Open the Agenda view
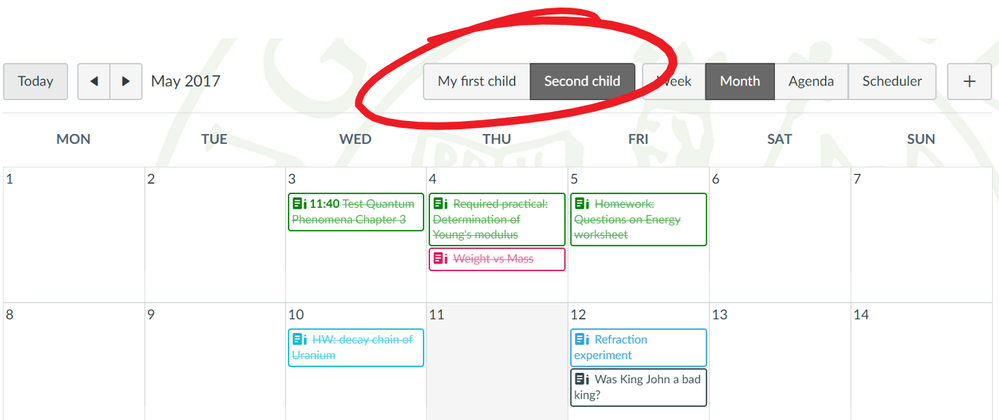The image size is (999, 420). [811, 82]
